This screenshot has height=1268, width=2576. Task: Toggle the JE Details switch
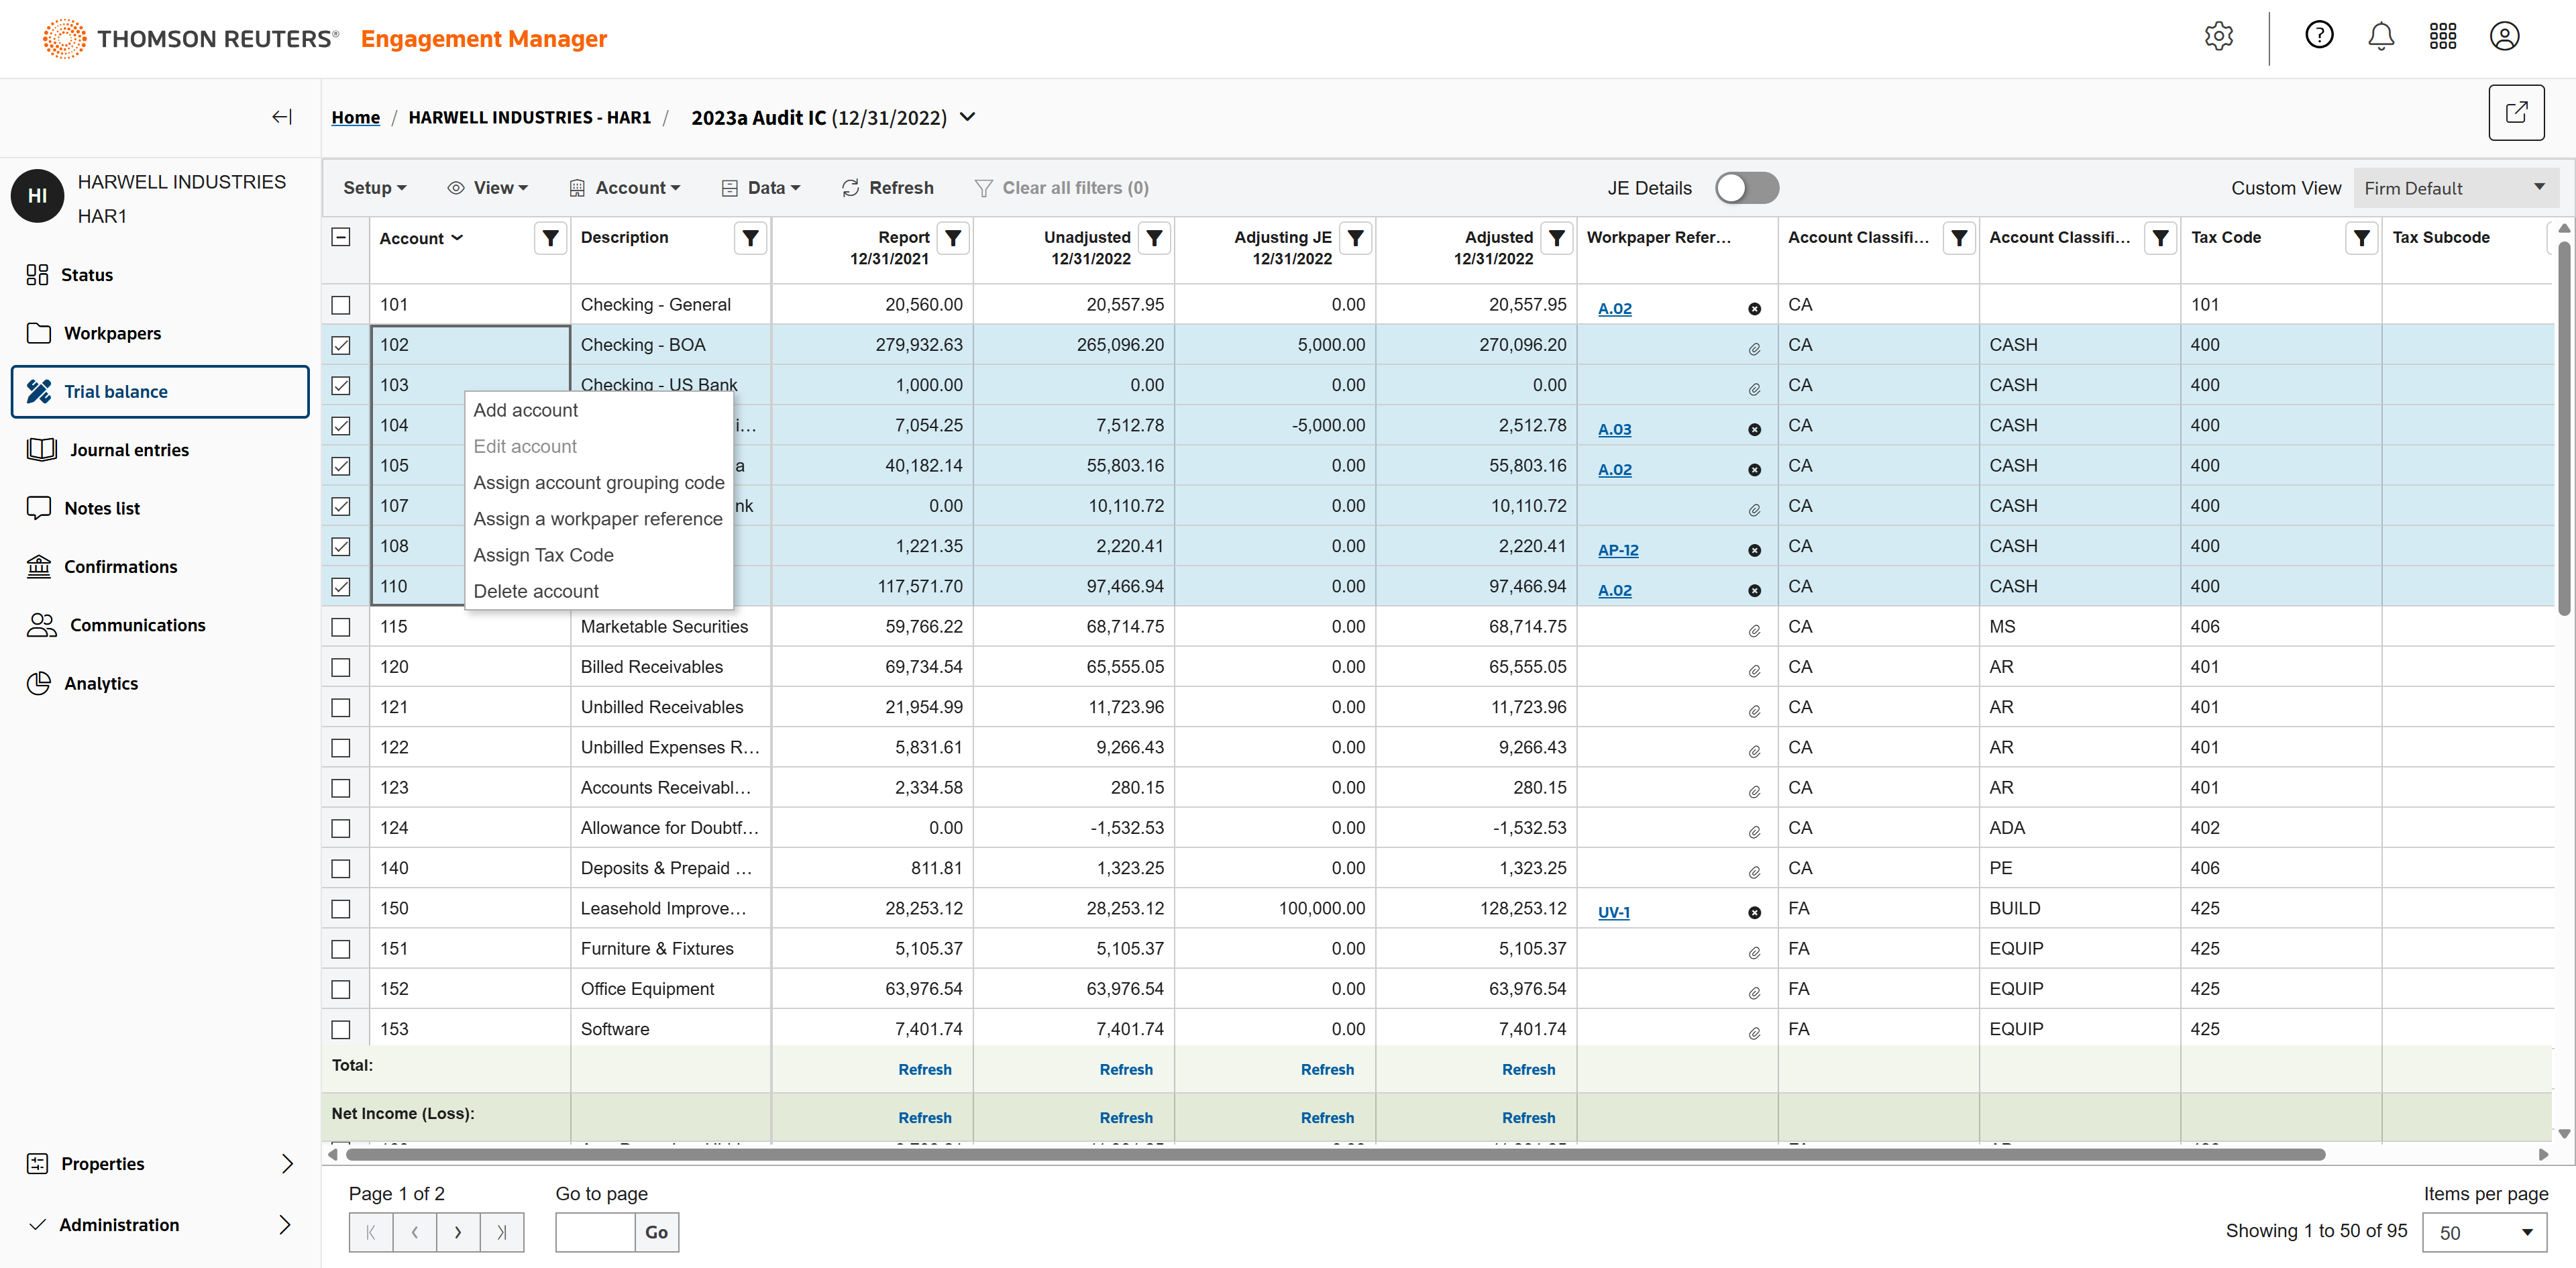point(1746,188)
